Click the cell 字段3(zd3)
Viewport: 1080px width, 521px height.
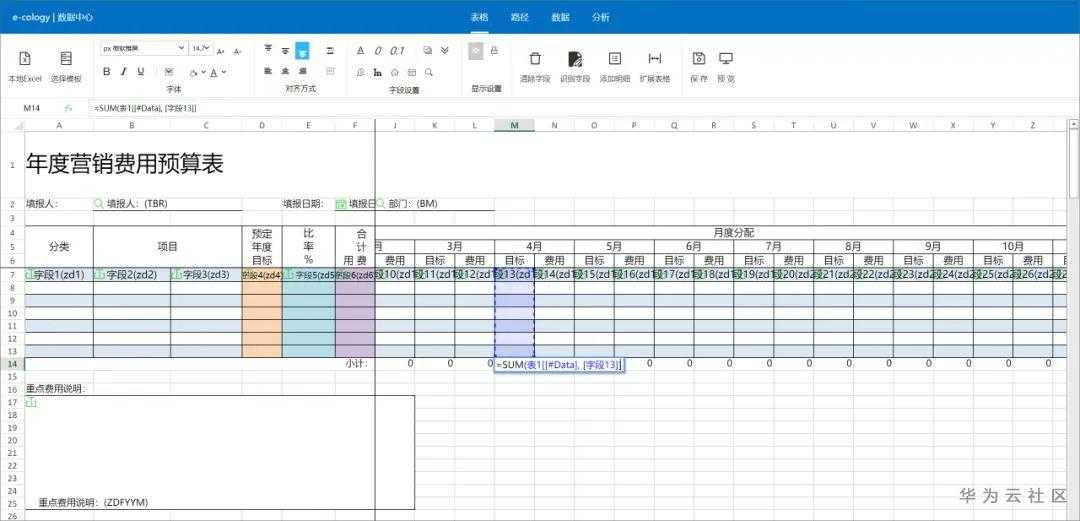coord(206,274)
